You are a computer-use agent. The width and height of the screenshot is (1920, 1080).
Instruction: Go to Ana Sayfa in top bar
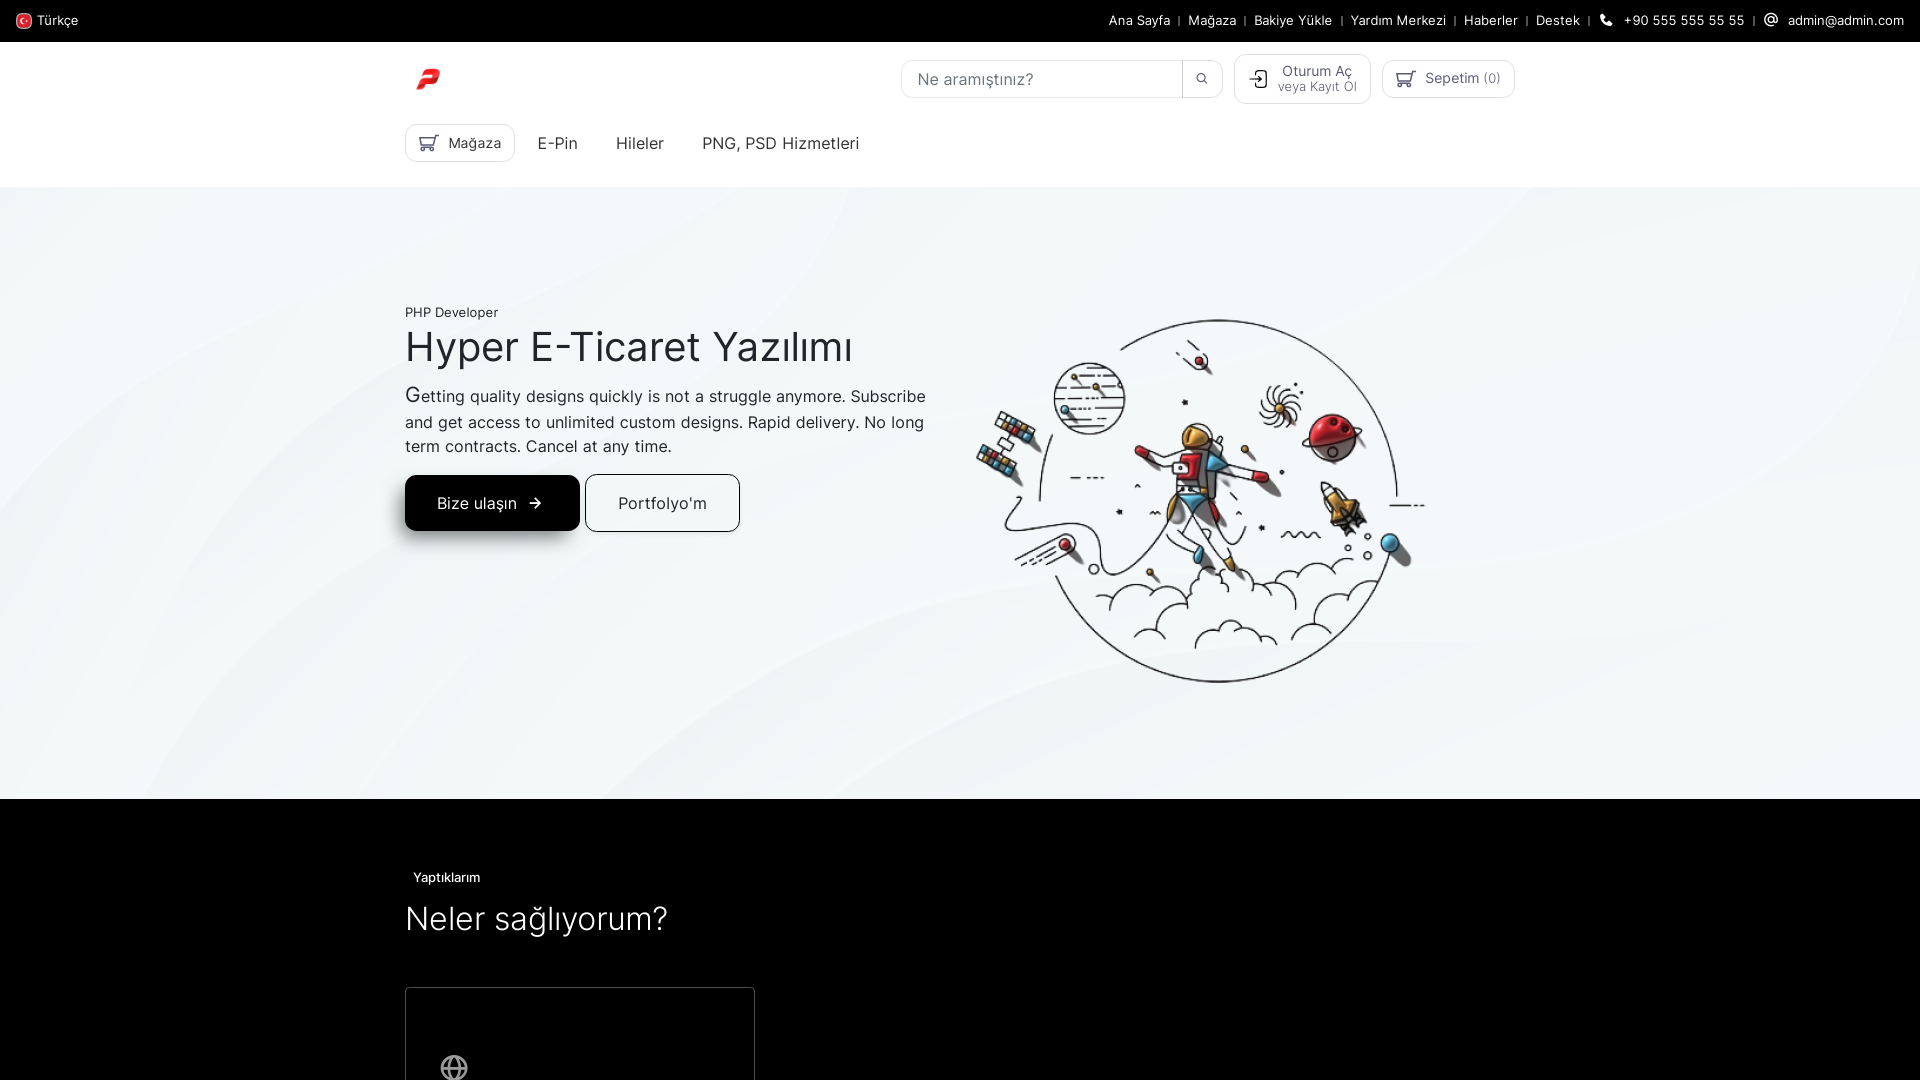click(1139, 20)
